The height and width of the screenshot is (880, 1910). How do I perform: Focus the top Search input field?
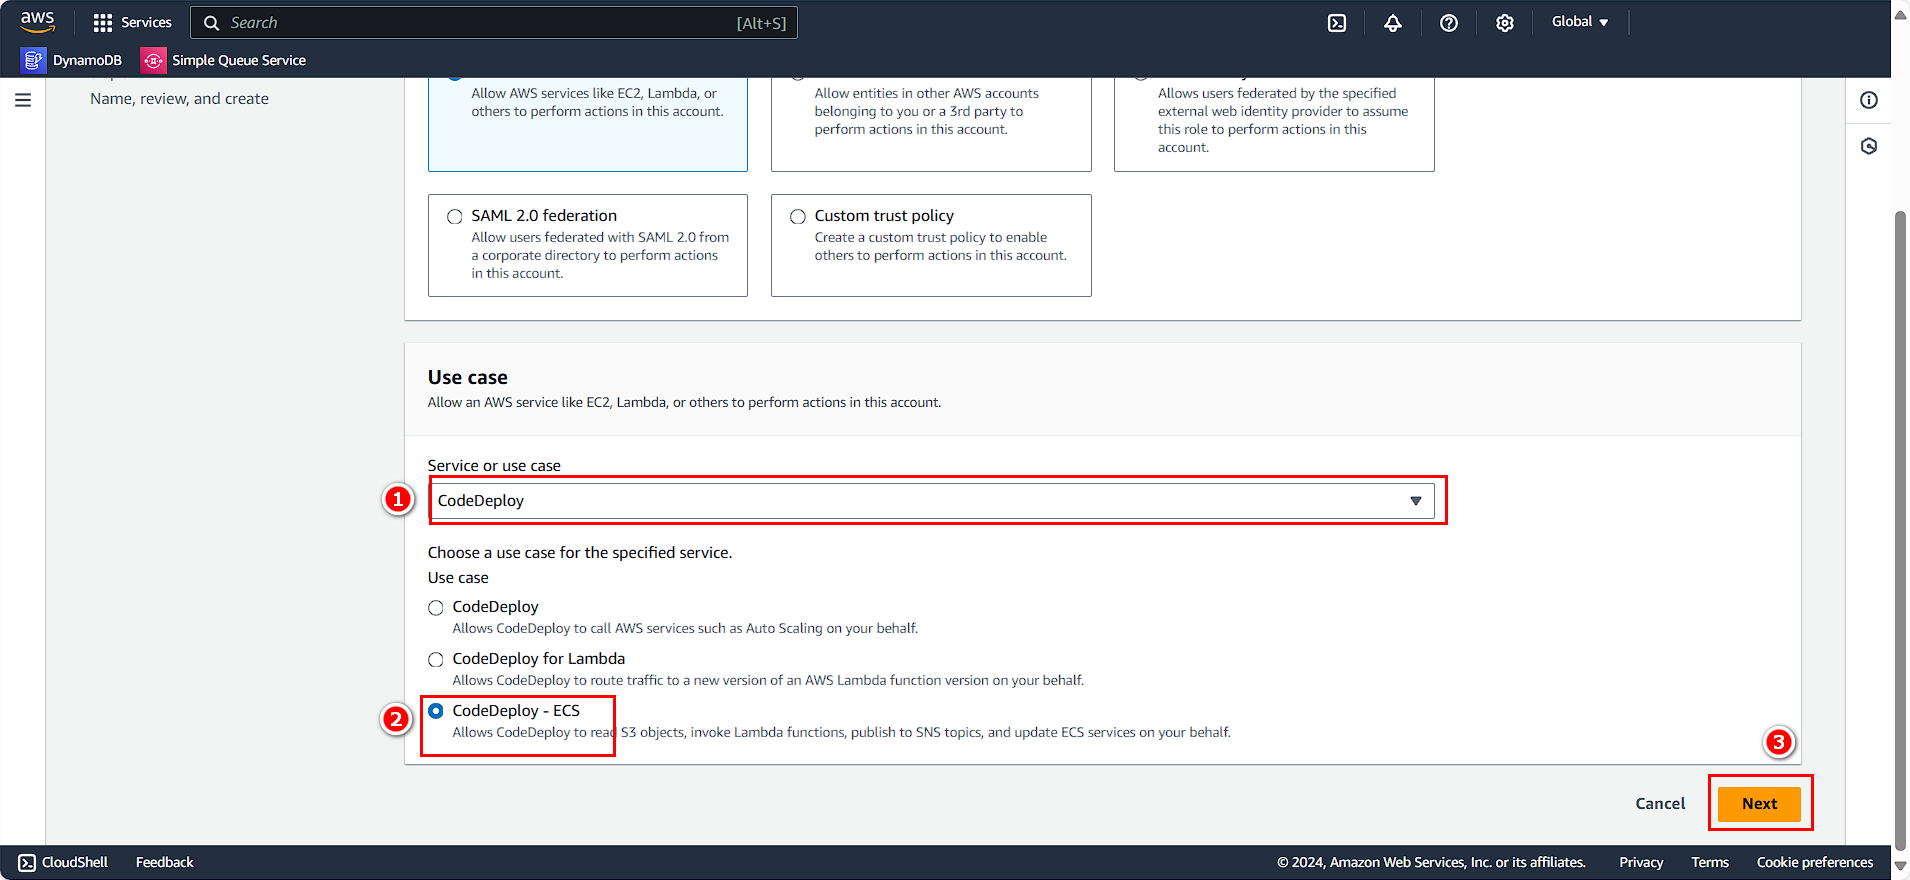[494, 23]
